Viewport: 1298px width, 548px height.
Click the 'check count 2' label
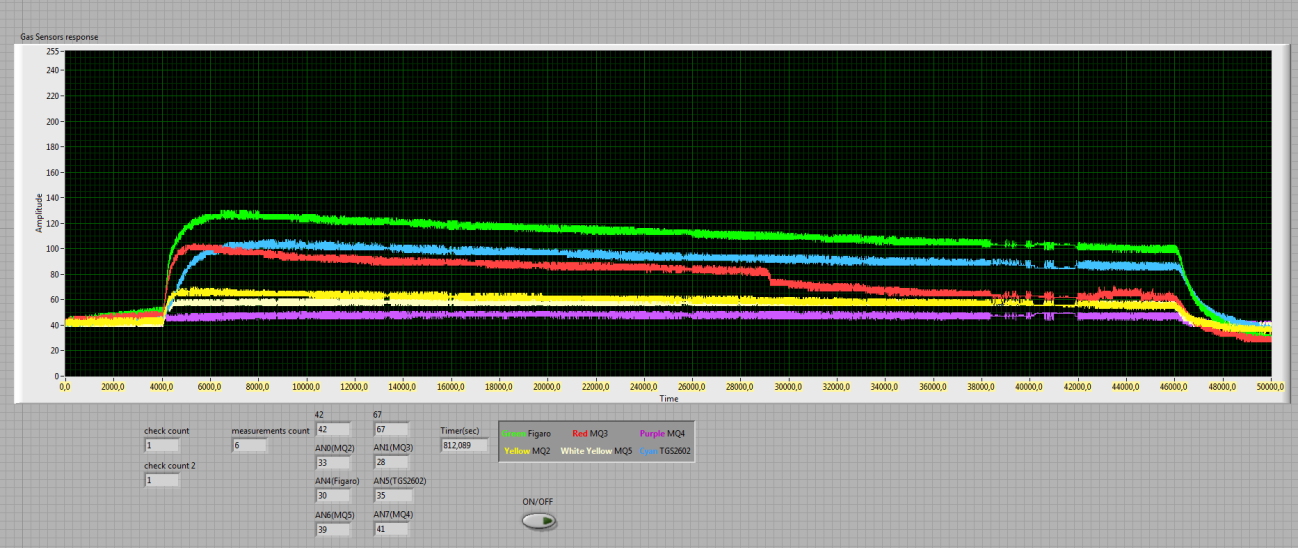coord(170,465)
